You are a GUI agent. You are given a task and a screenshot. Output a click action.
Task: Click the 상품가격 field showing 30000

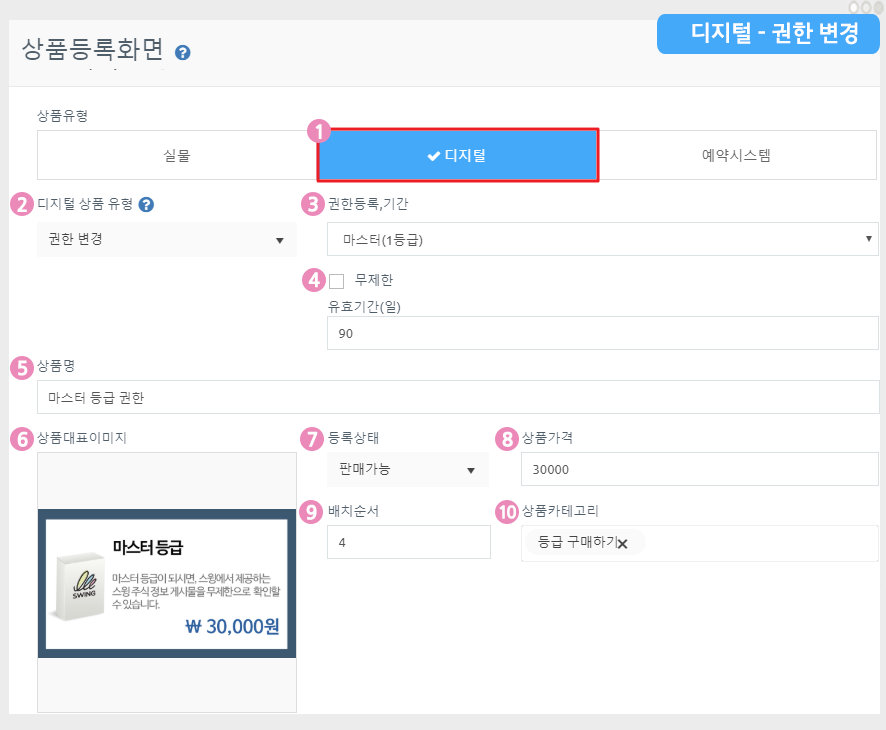pos(699,470)
